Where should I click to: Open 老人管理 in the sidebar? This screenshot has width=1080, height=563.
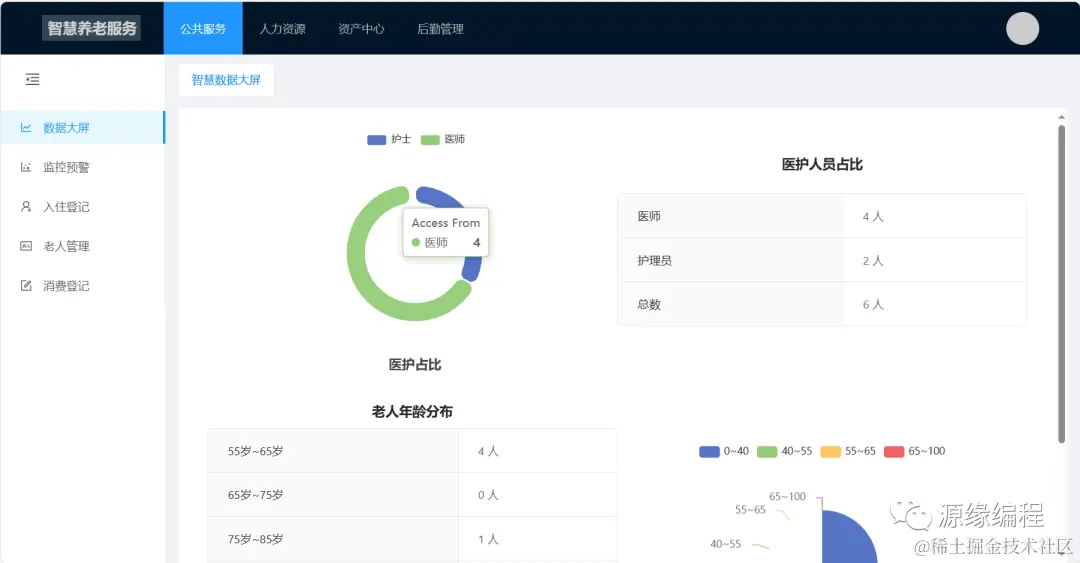83,246
